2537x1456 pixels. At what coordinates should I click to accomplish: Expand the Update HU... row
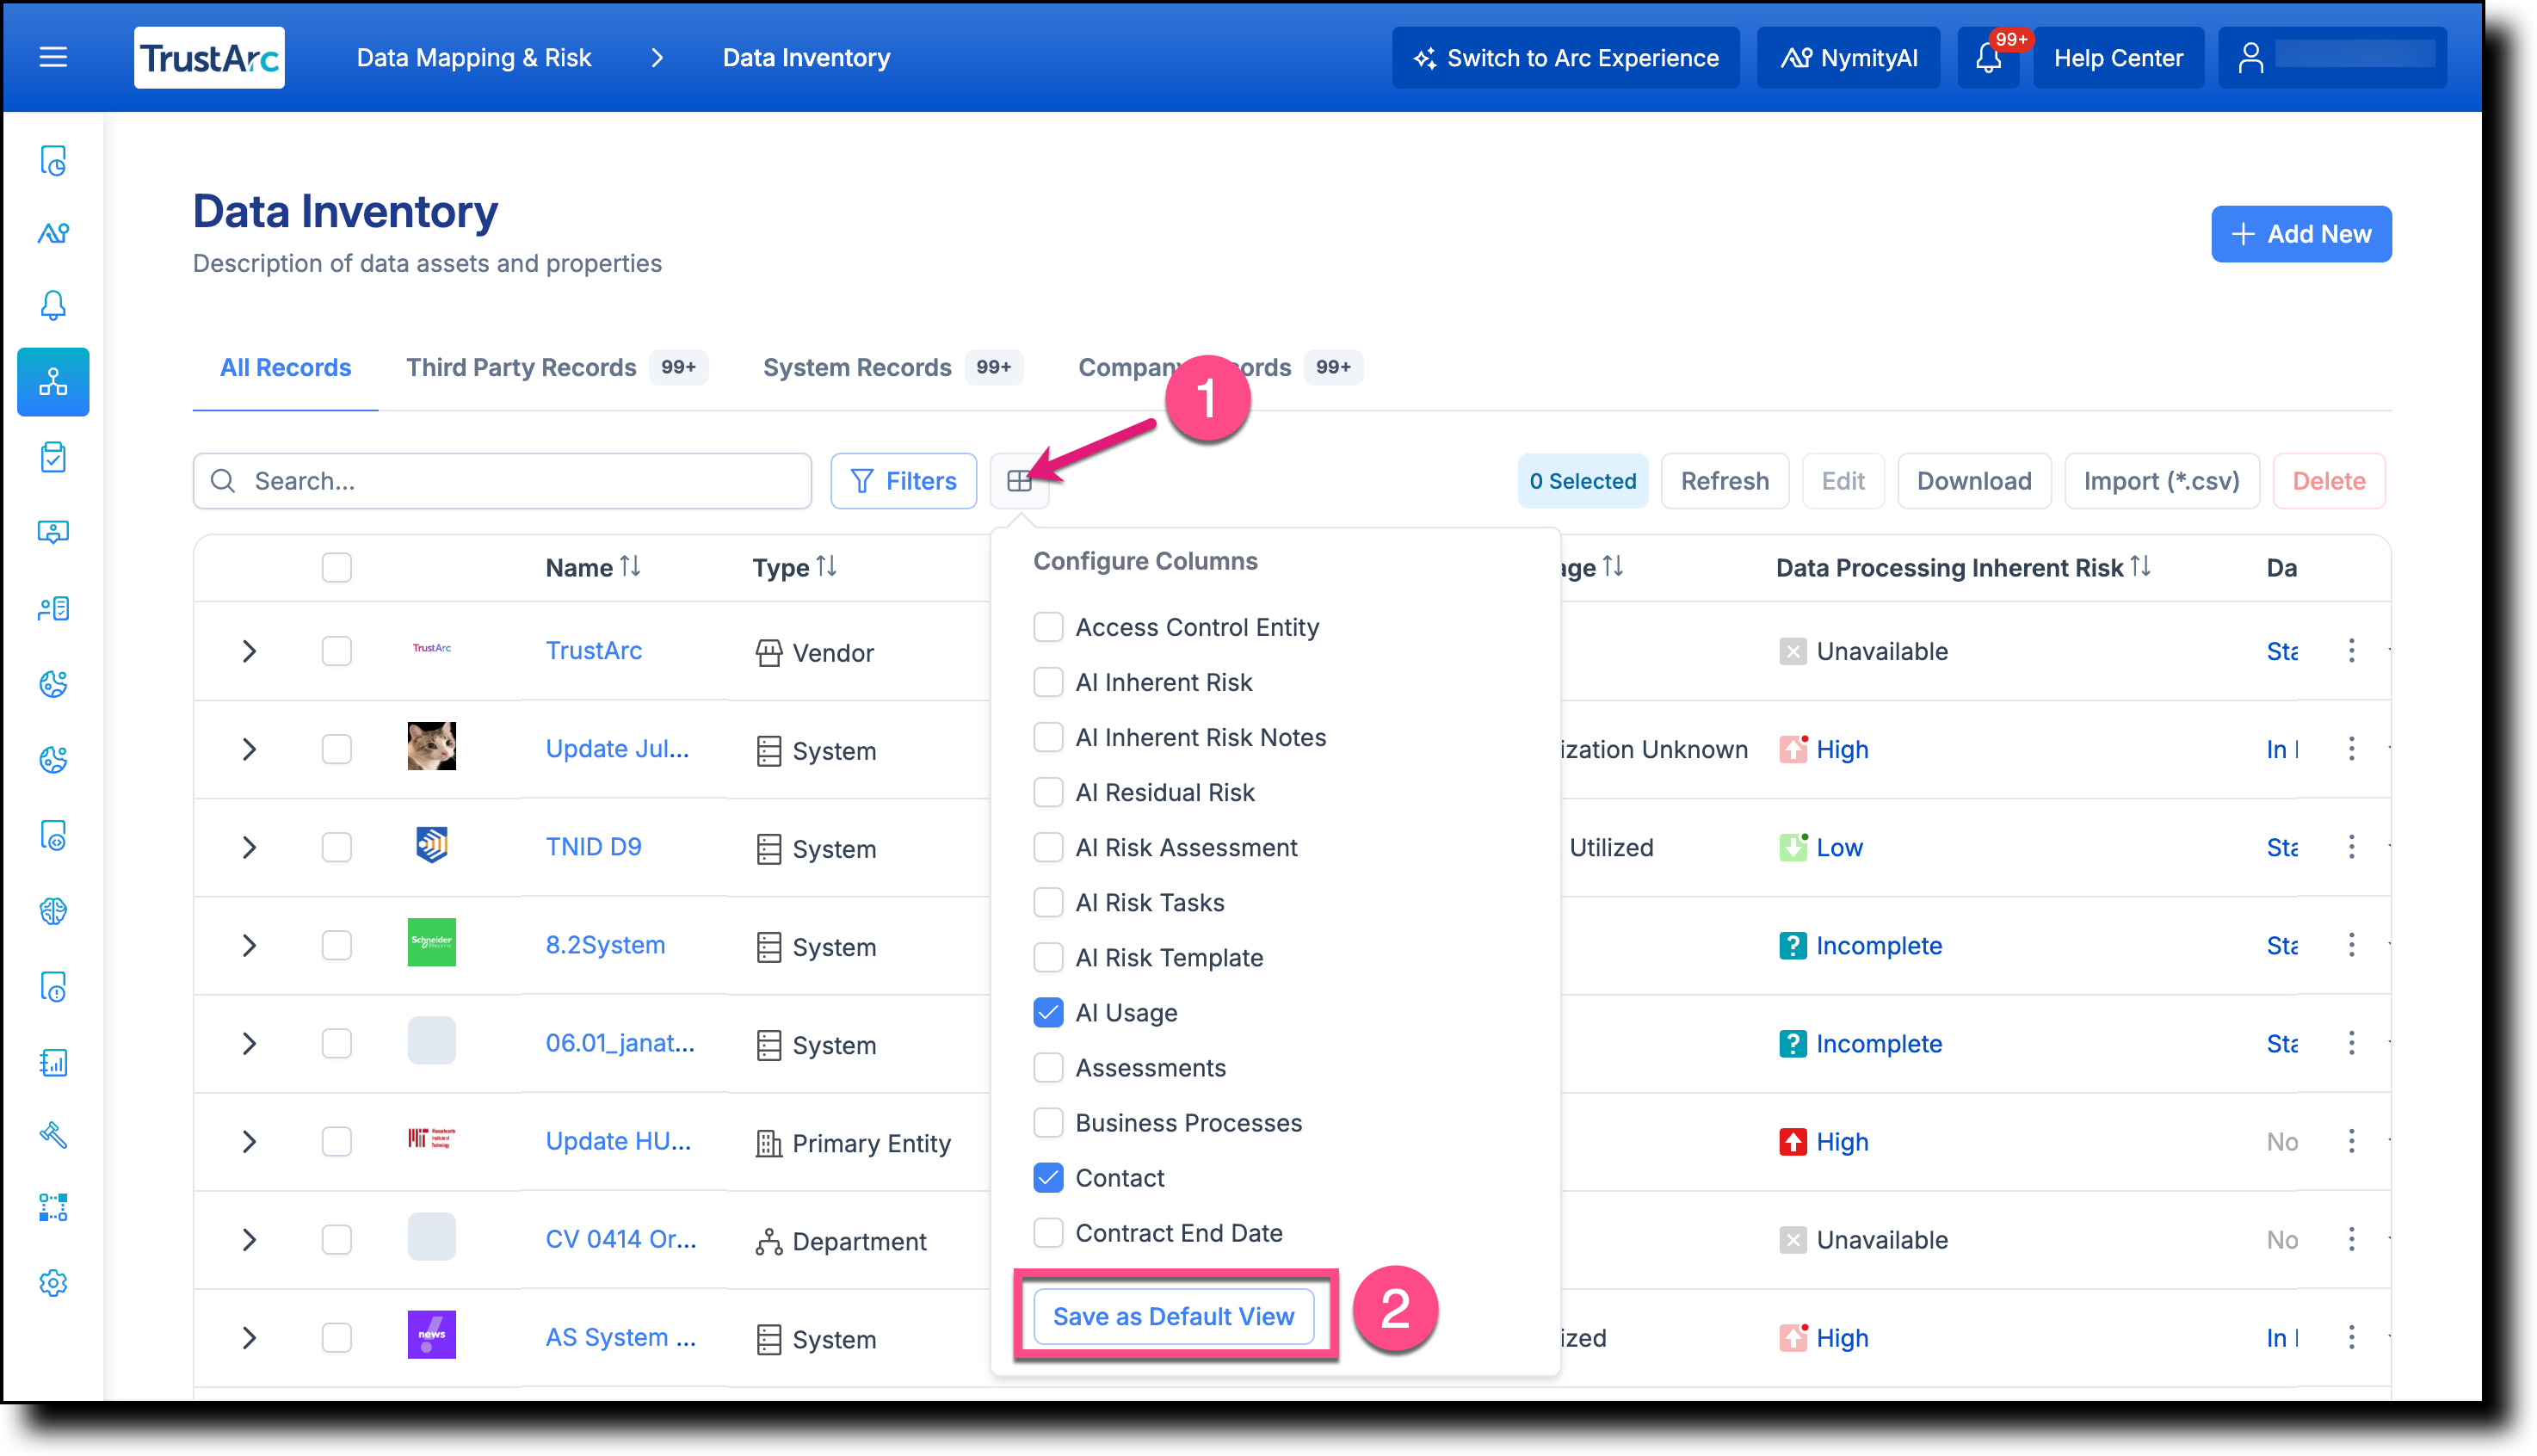coord(249,1141)
